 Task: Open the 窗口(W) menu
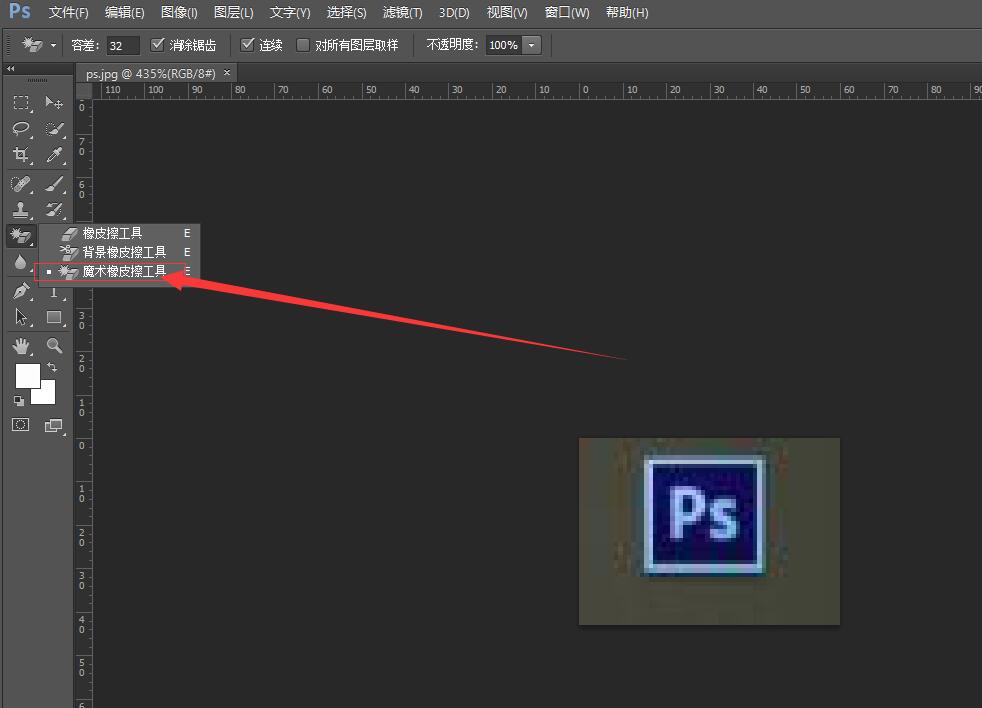567,13
